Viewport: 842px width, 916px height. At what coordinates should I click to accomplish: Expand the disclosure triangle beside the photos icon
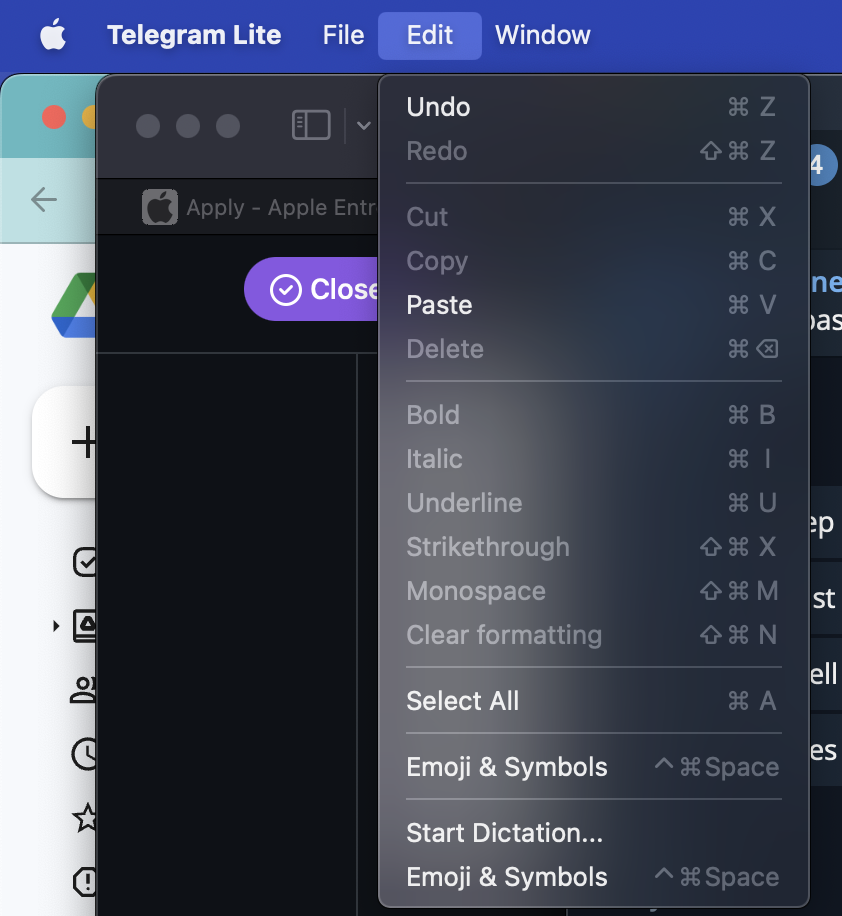(x=54, y=625)
